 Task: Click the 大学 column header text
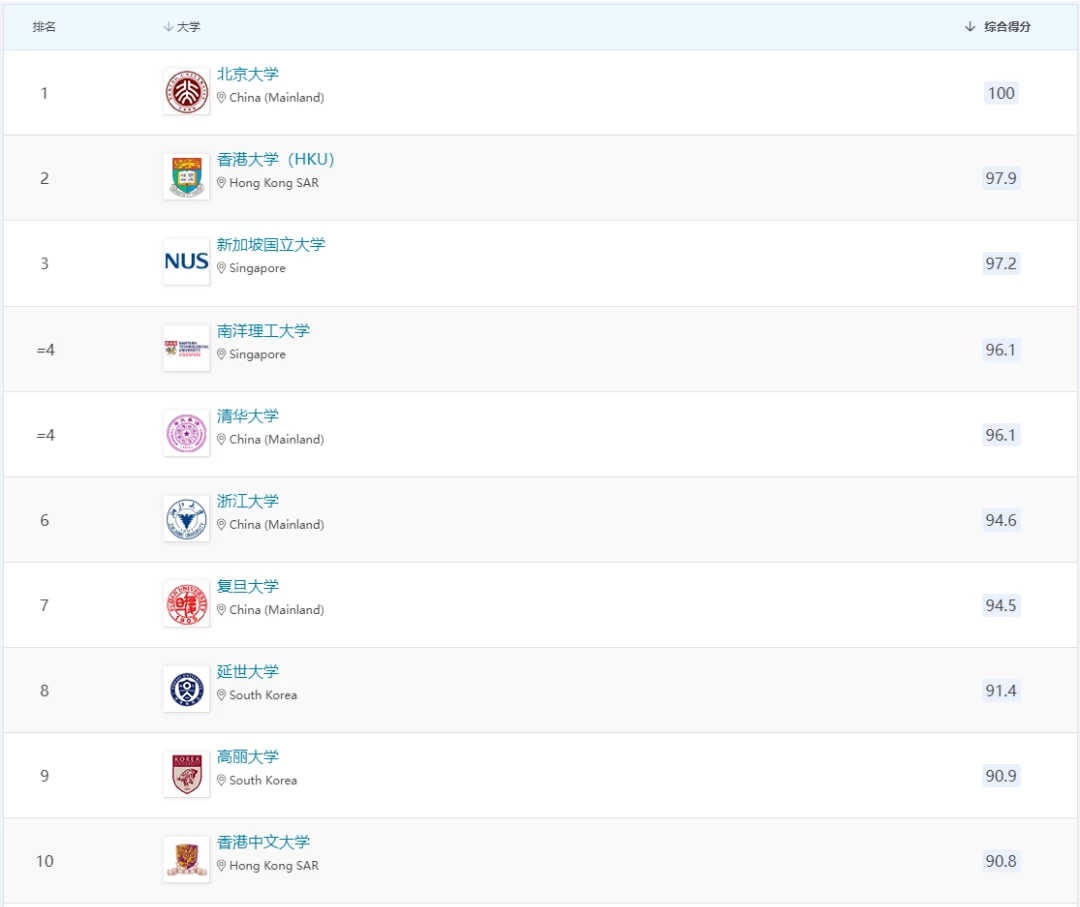[189, 27]
